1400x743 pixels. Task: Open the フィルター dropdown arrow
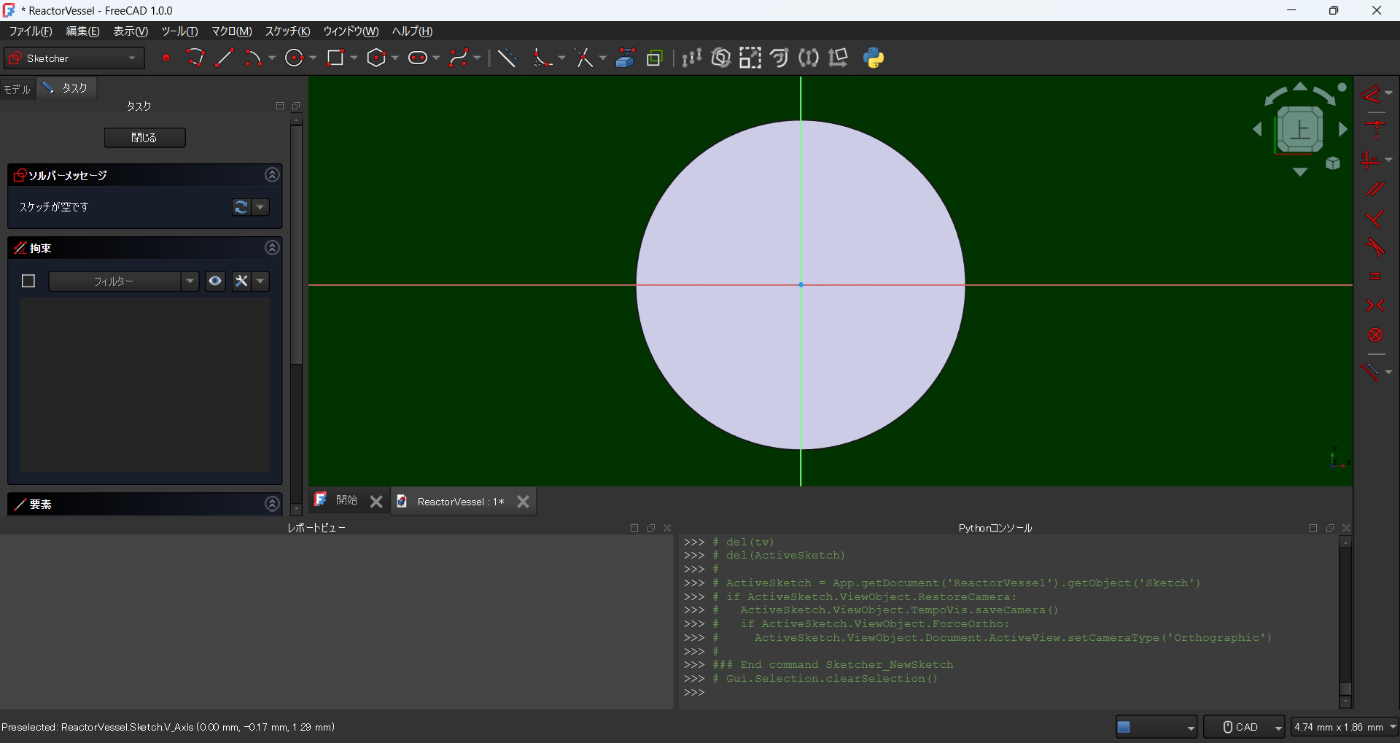(x=190, y=281)
